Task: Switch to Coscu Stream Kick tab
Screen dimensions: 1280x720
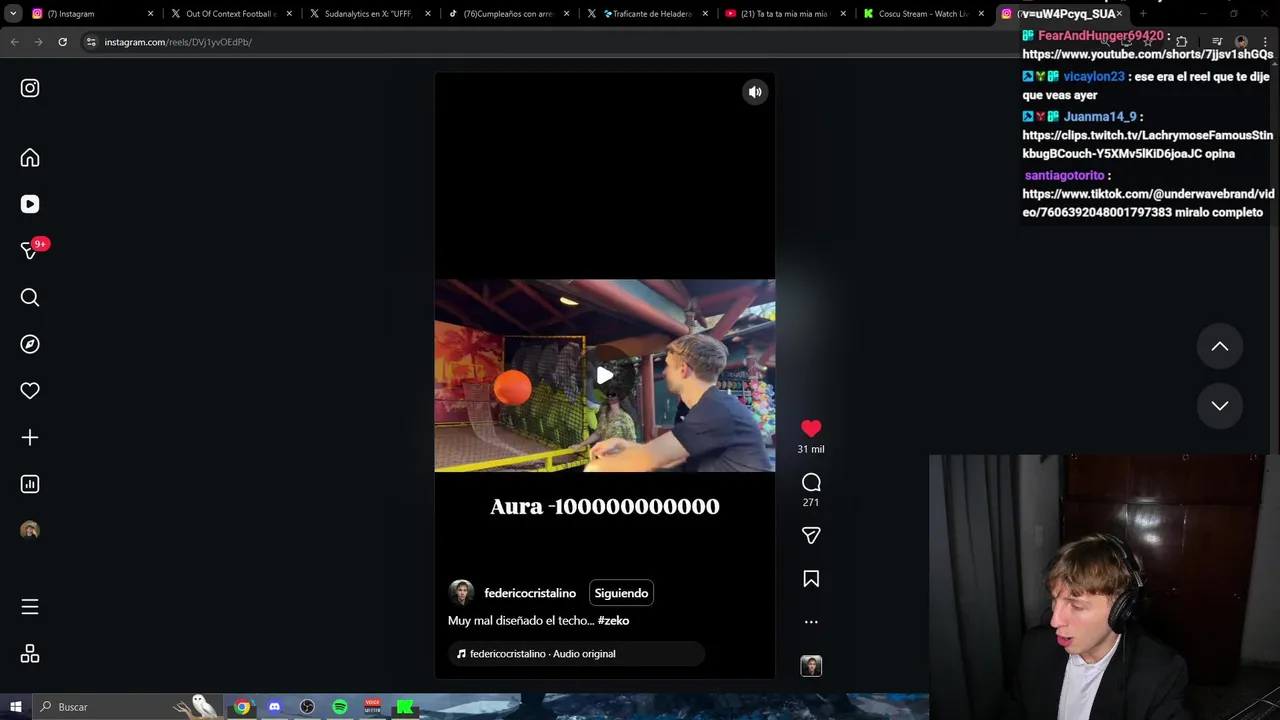Action: [922, 14]
